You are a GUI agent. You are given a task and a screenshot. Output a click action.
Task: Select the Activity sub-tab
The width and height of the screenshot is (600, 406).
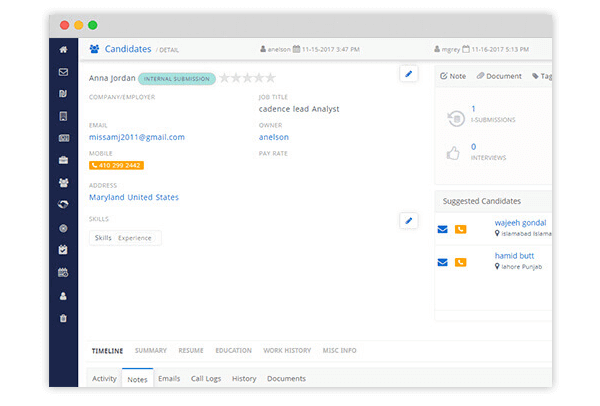click(x=104, y=378)
